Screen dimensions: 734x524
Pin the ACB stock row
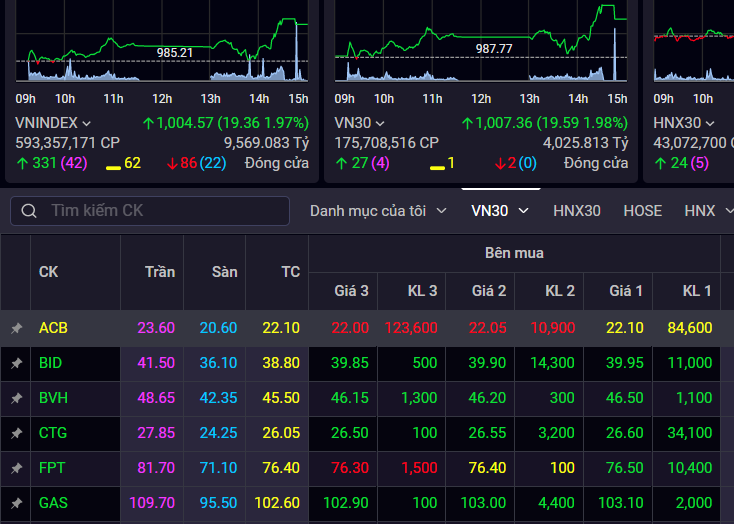[16, 328]
